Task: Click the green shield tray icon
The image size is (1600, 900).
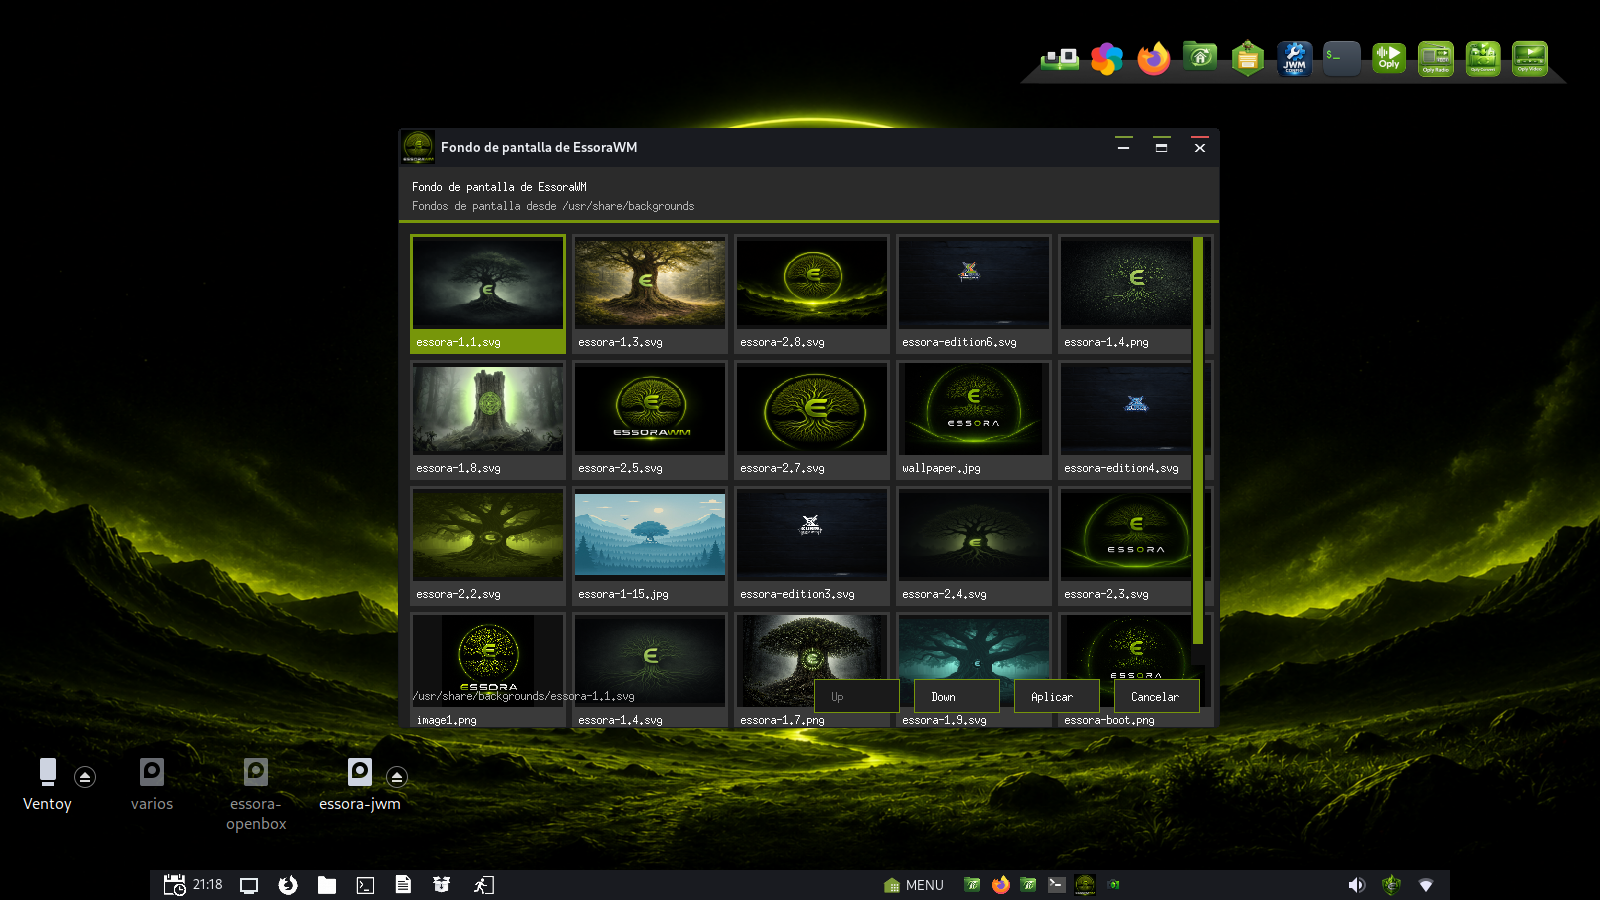Action: pos(1391,885)
